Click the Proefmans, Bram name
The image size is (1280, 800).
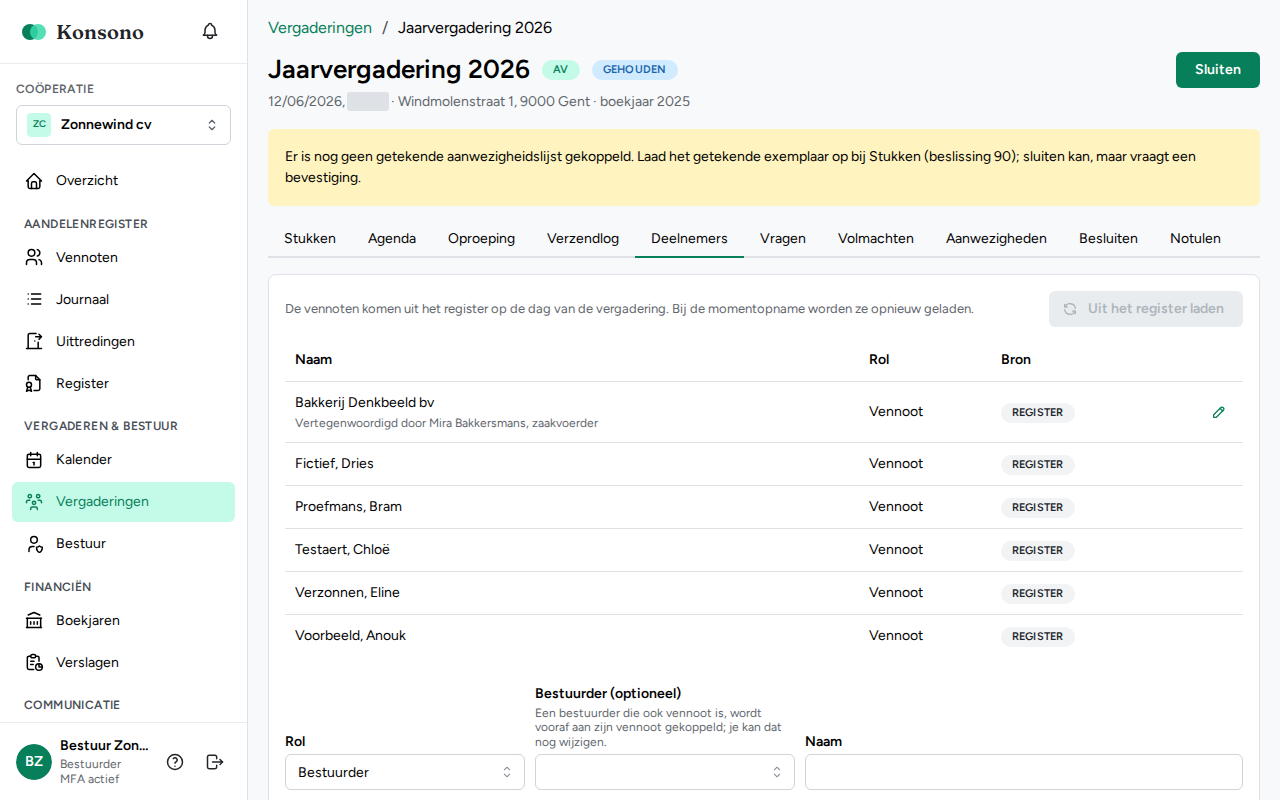click(348, 507)
